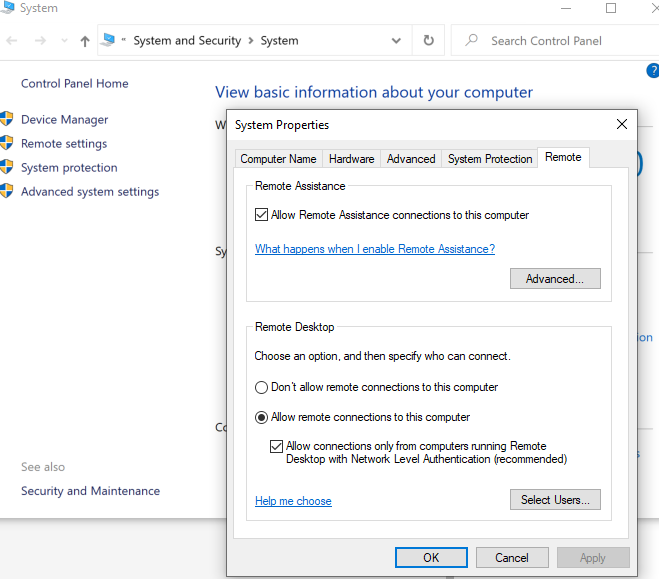Click the computer icon in the address bar
This screenshot has height=579, width=659.
[x=108, y=40]
